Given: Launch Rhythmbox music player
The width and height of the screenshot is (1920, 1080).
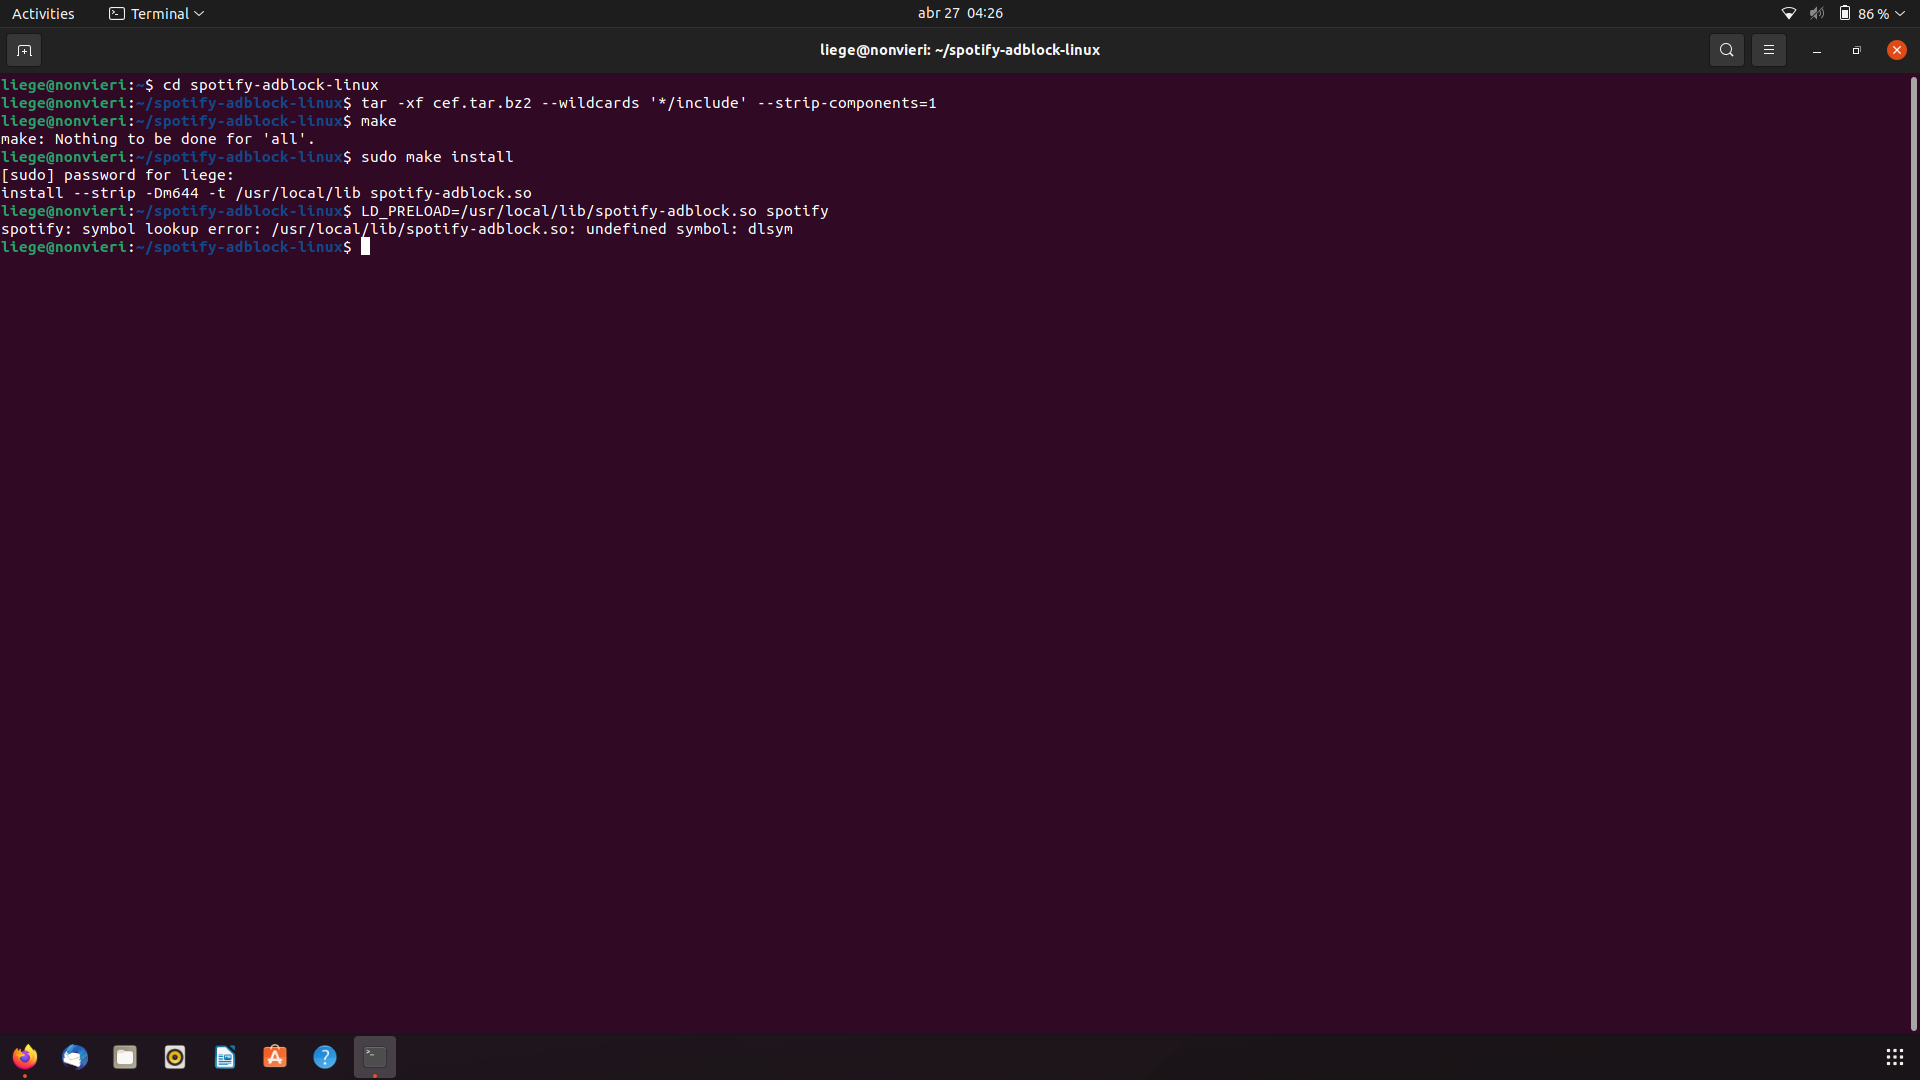Looking at the screenshot, I should 174,1057.
